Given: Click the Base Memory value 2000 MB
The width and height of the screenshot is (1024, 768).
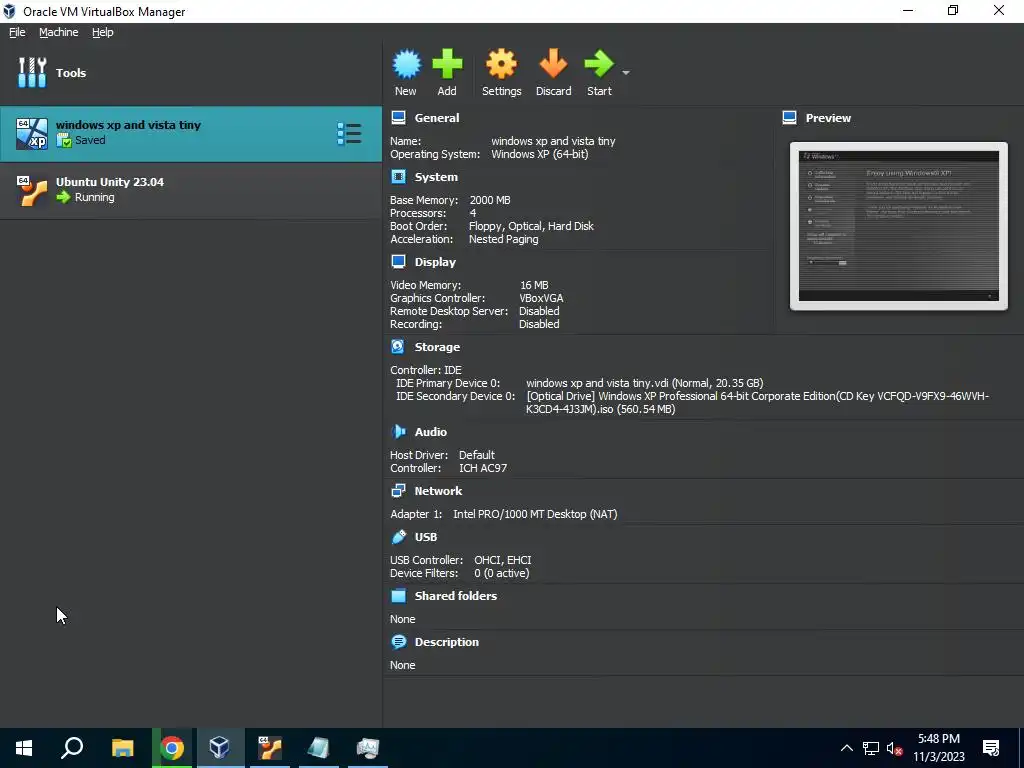Looking at the screenshot, I should point(490,200).
